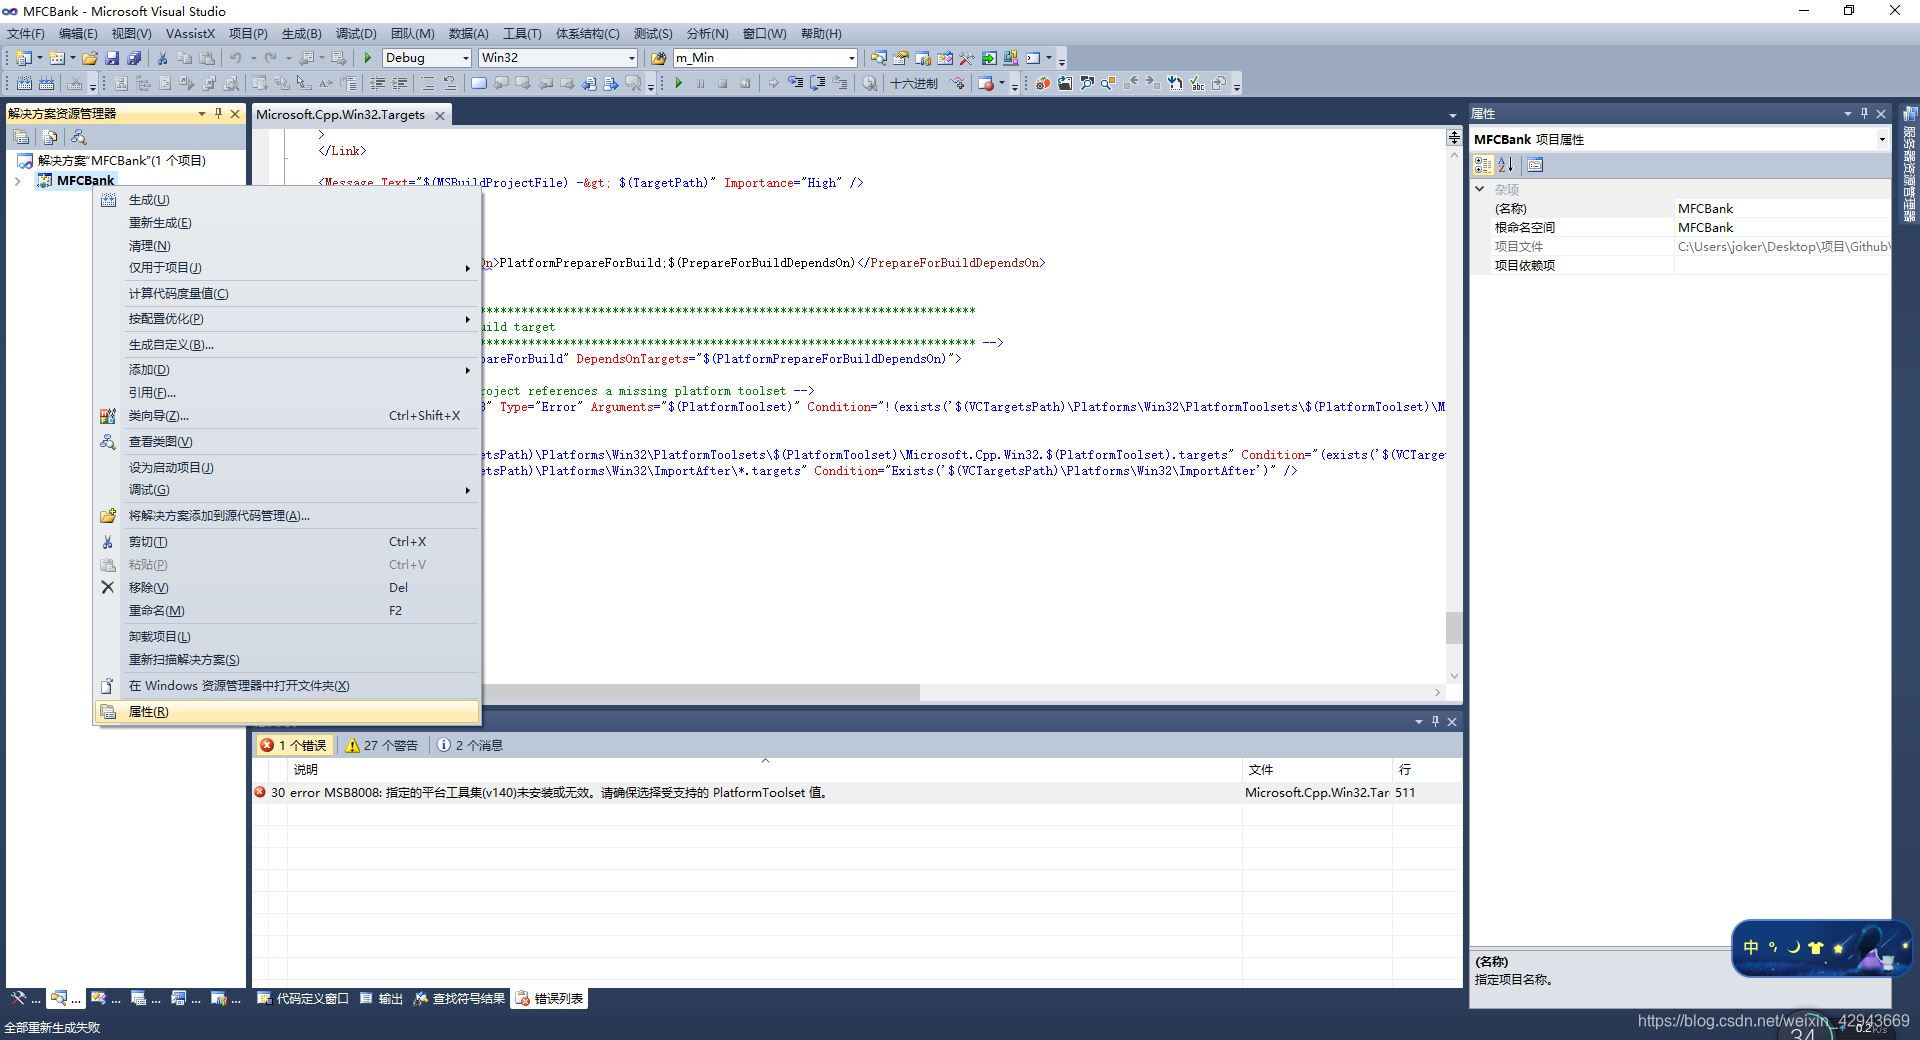
Task: Click the Comment Out Selection icon
Action: pos(427,83)
